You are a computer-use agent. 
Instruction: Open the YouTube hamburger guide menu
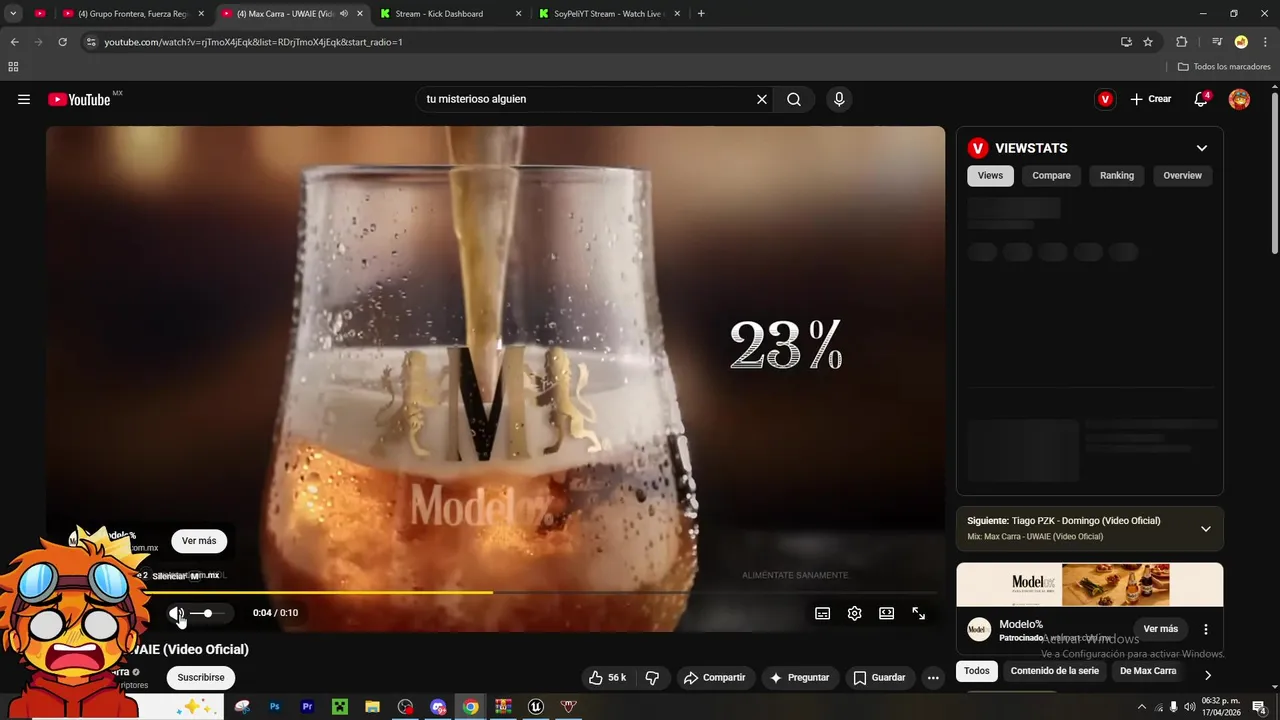click(x=24, y=99)
